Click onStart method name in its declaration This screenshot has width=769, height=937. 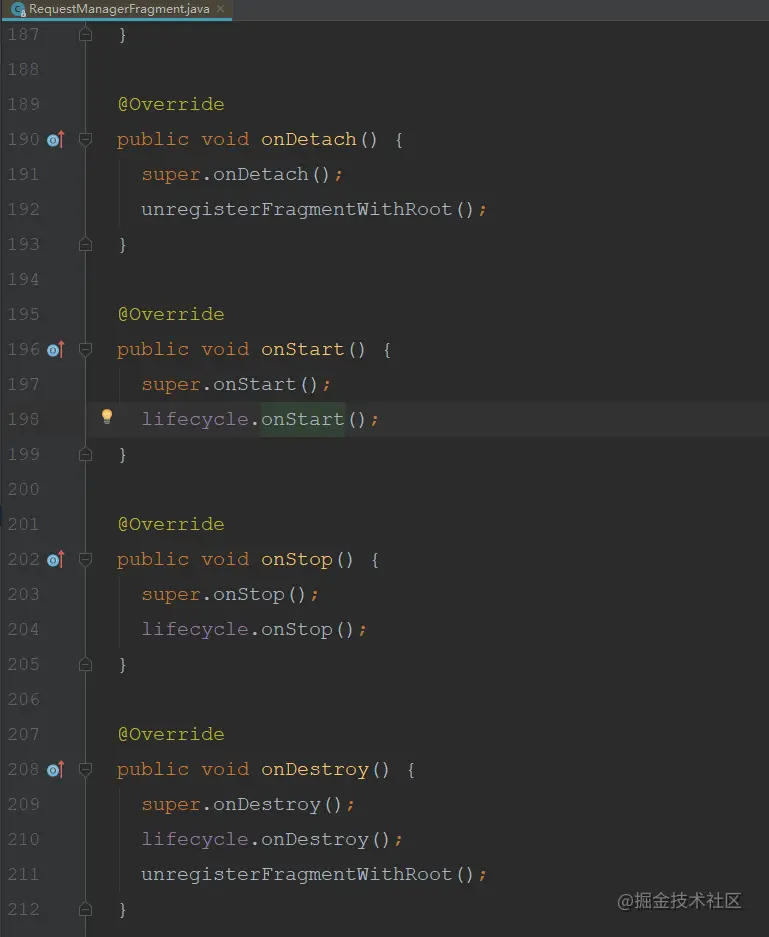[x=302, y=349]
